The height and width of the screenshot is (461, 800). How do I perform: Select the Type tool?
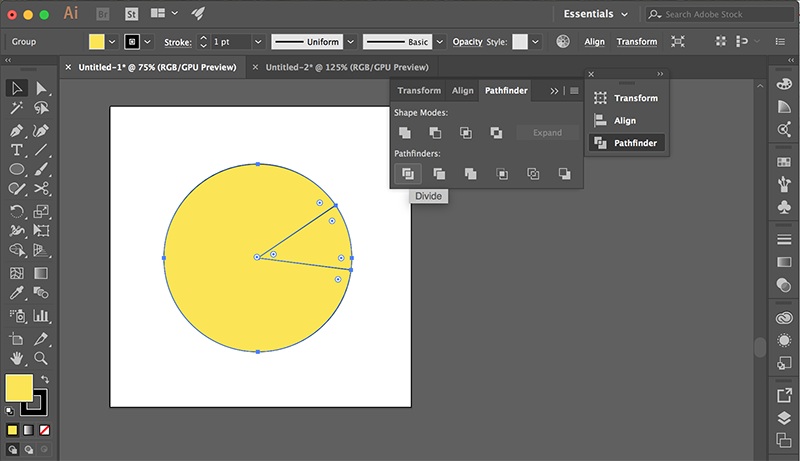(x=16, y=150)
